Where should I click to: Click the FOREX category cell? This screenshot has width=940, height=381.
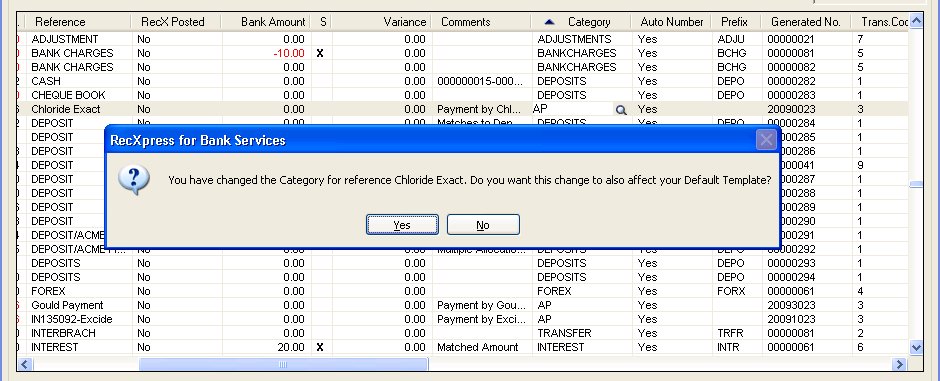[x=554, y=291]
